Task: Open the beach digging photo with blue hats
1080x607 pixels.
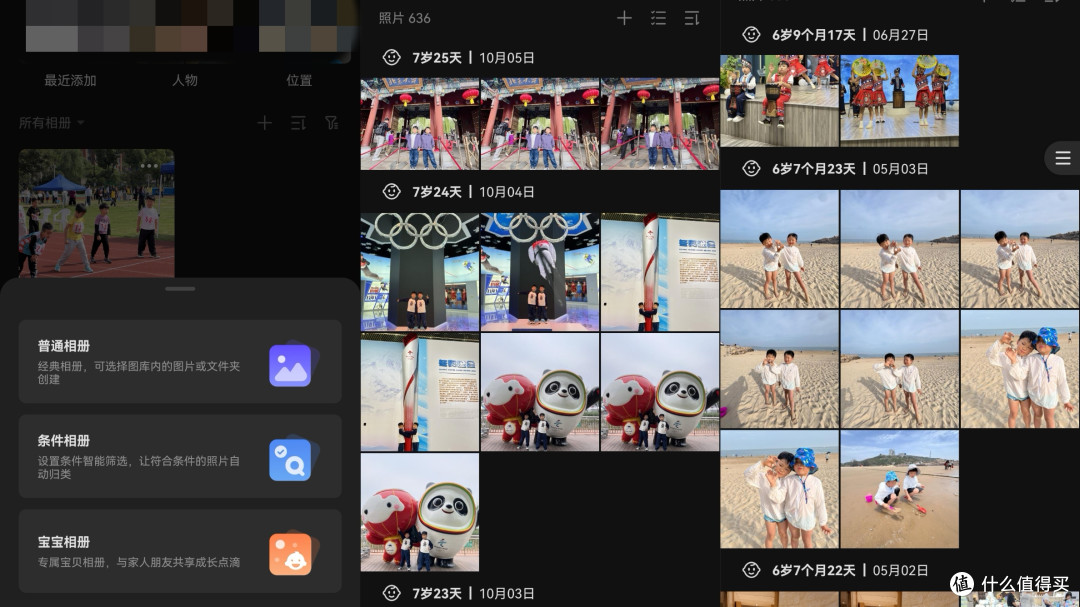Action: pyautogui.click(x=899, y=489)
